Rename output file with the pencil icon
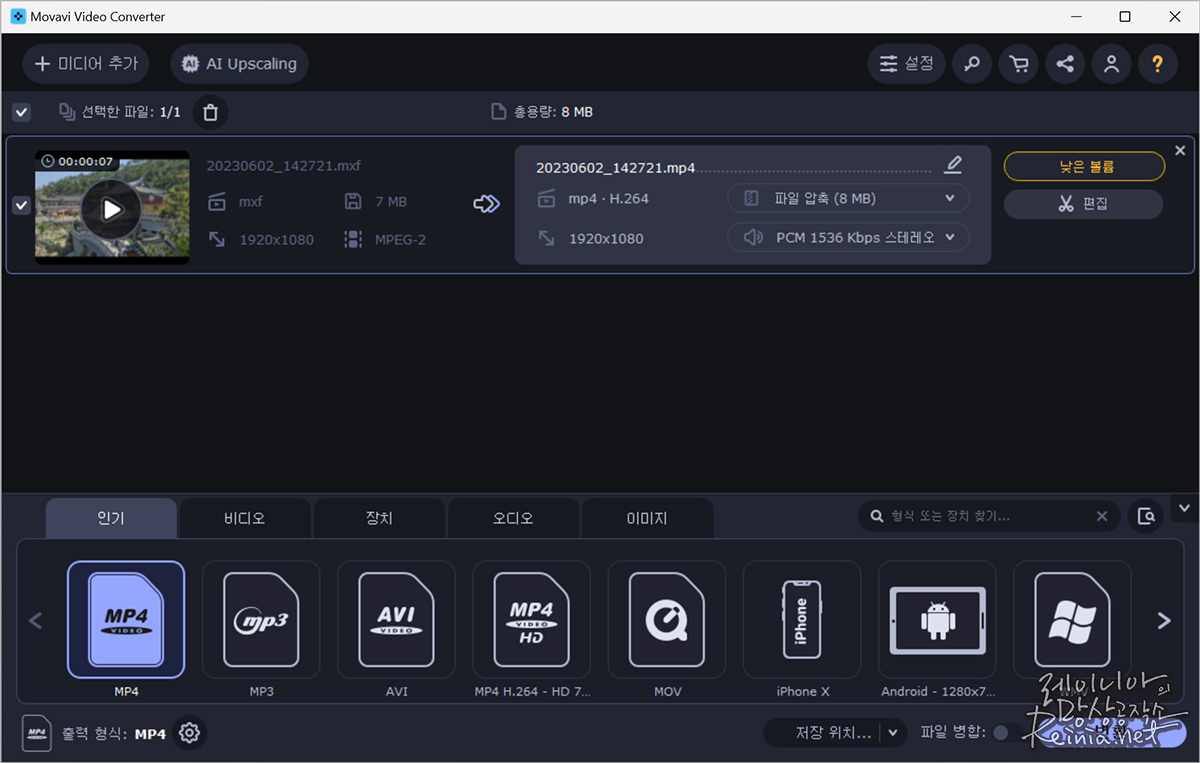The image size is (1200, 763). pos(953,165)
